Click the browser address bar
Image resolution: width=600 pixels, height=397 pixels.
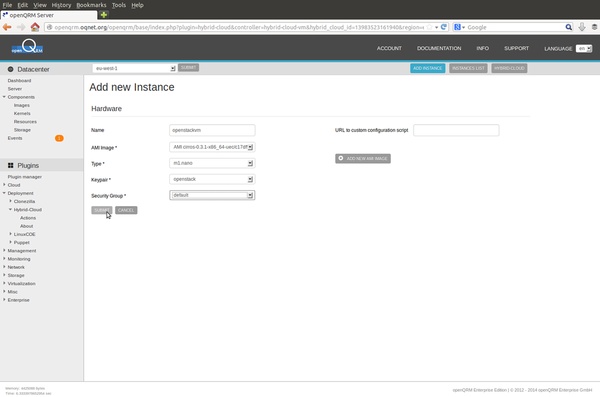[x=239, y=27]
